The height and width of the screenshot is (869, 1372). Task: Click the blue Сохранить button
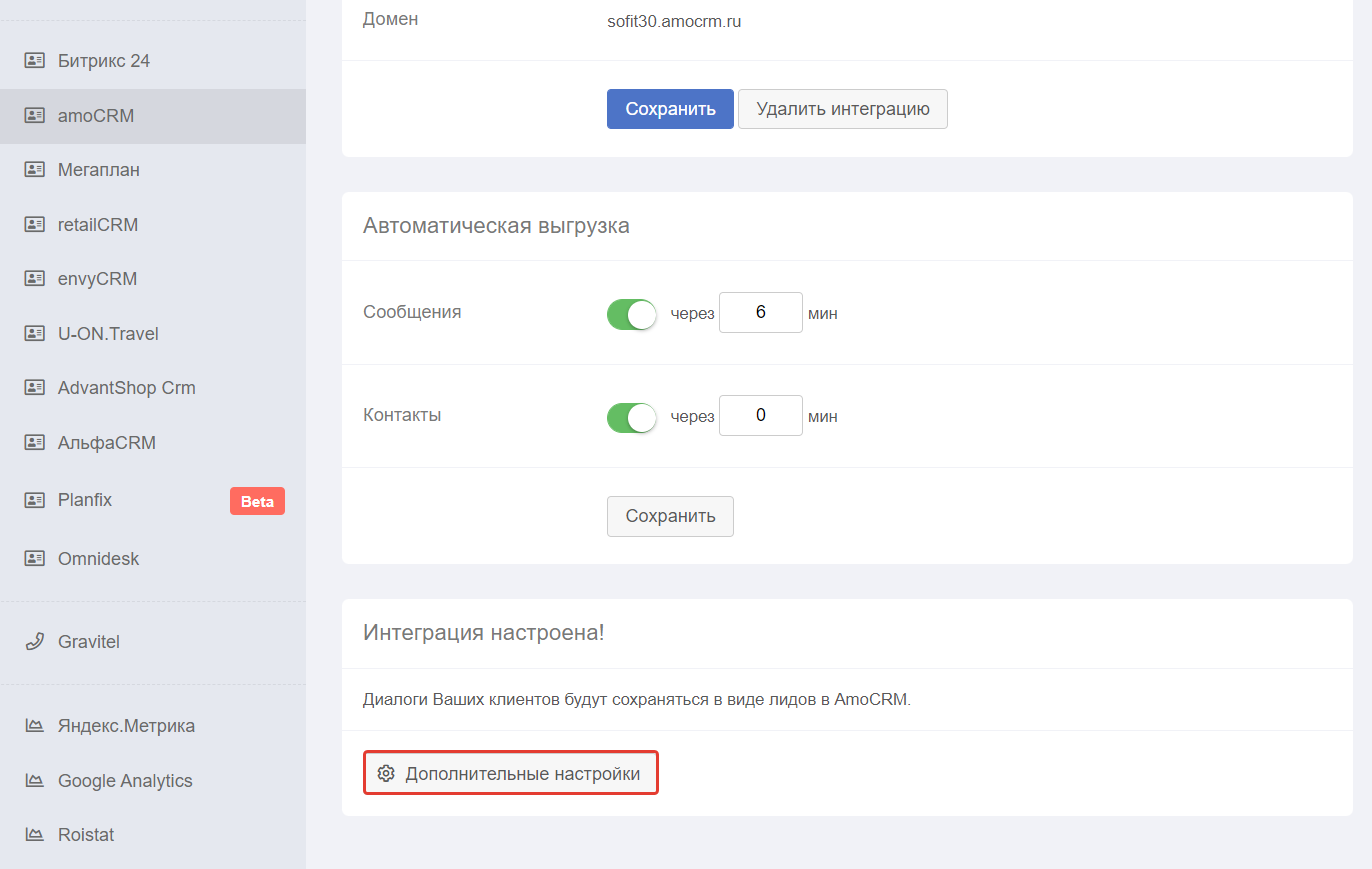(x=670, y=109)
